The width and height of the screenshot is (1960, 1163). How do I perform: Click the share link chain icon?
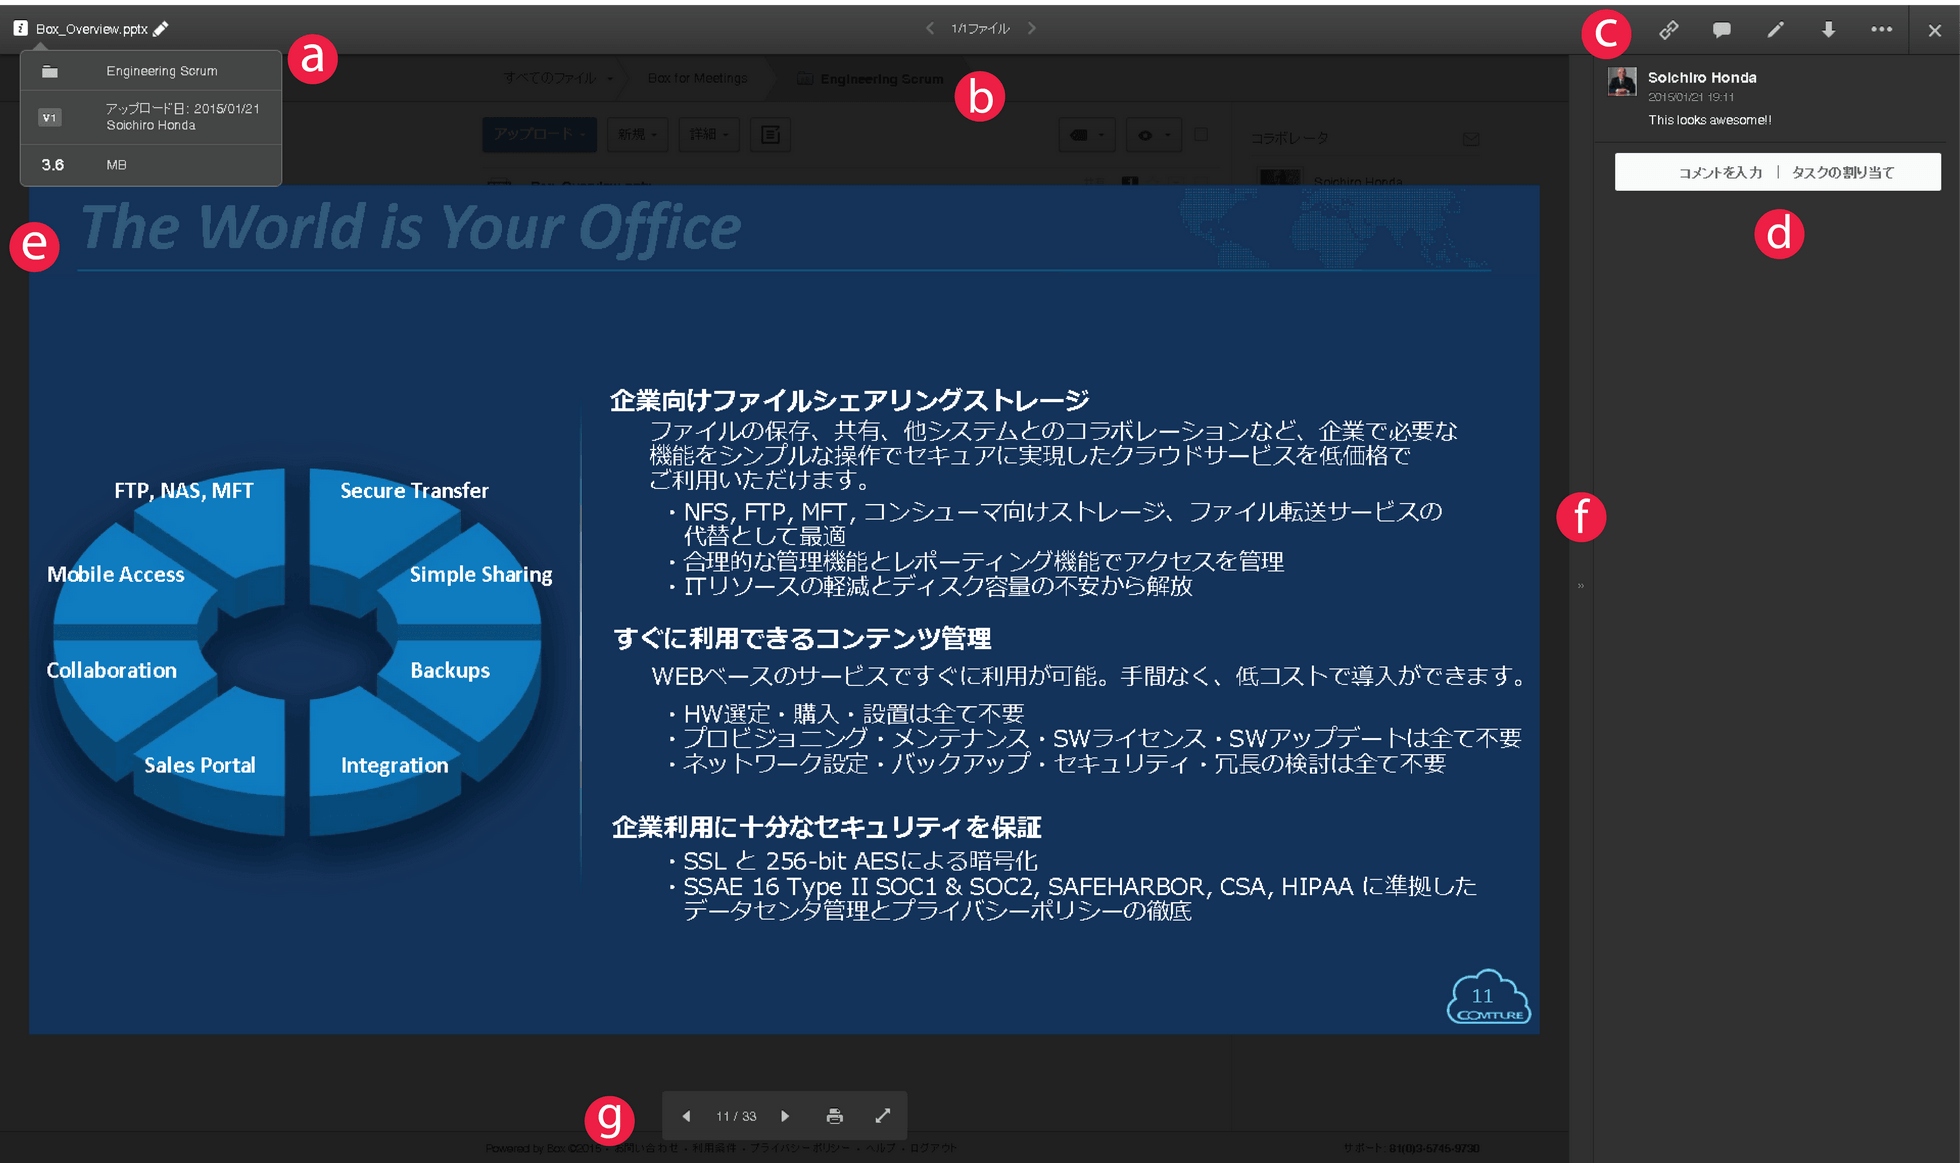[x=1668, y=30]
